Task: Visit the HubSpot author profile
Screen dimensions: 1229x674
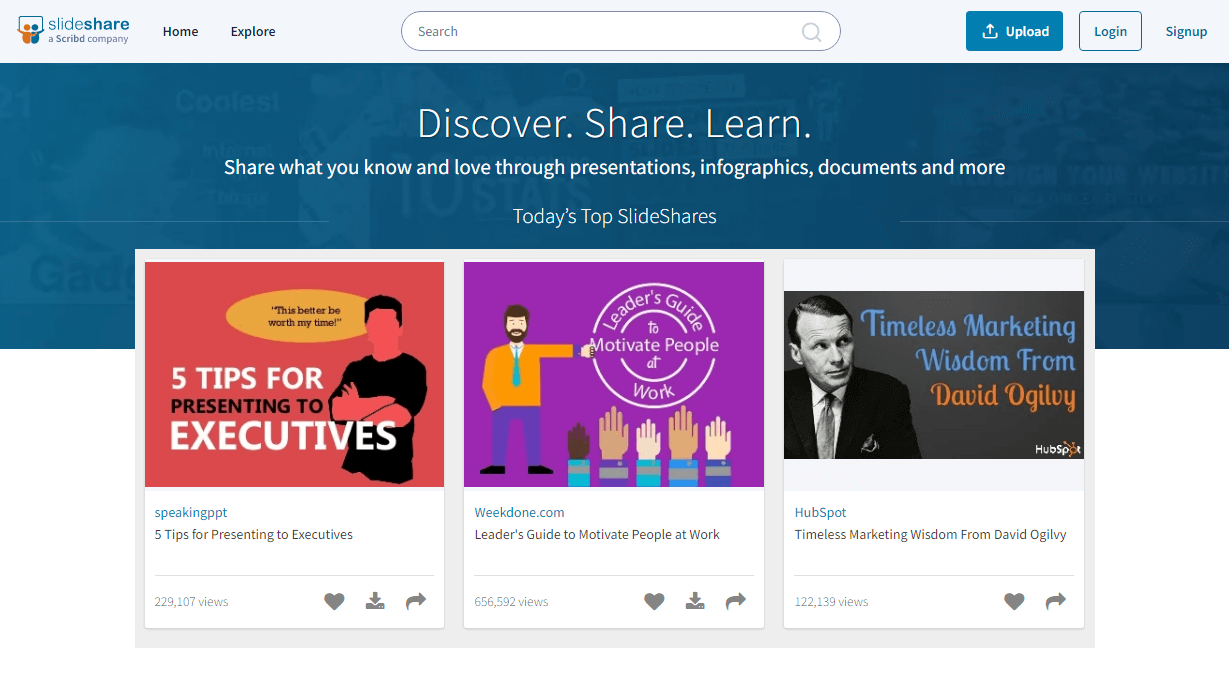Action: [x=820, y=512]
